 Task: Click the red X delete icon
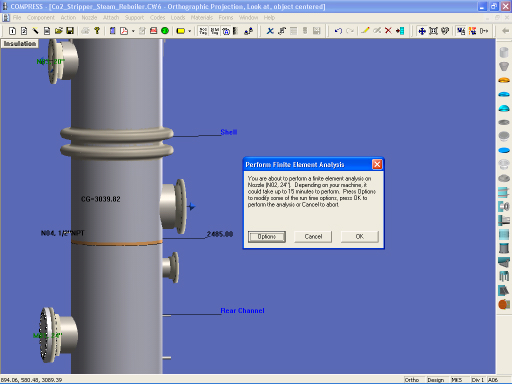pos(388,31)
